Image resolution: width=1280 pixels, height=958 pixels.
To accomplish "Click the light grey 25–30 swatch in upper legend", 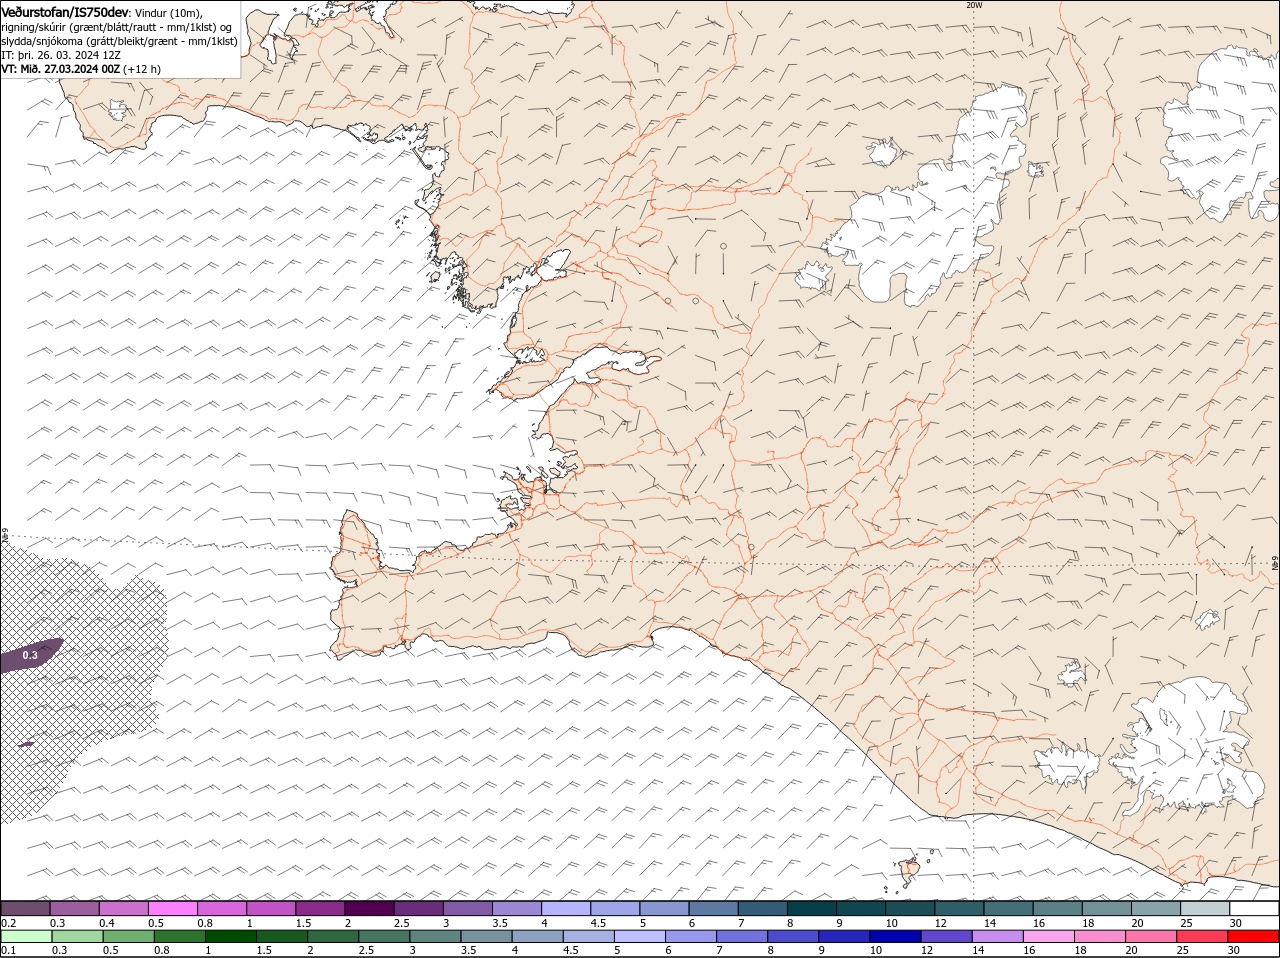I will [x=1205, y=908].
